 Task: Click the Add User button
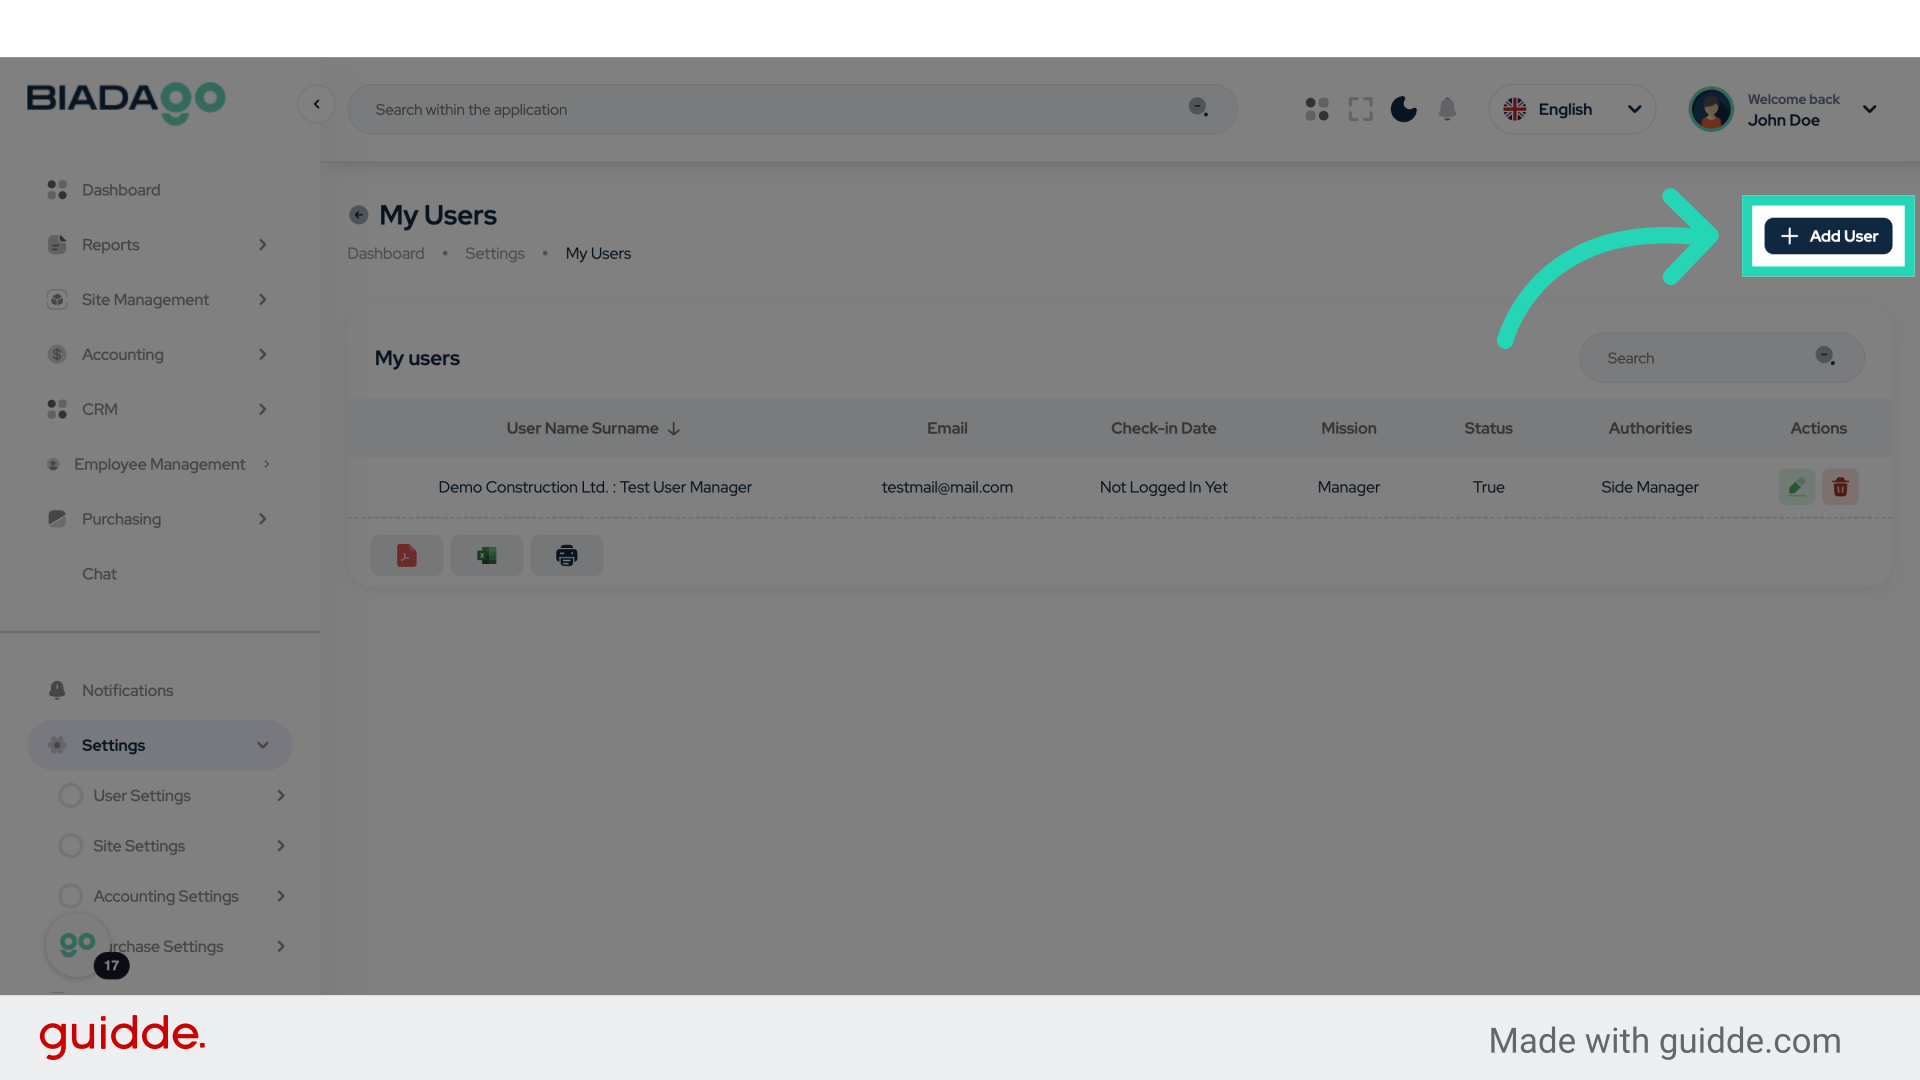click(x=1827, y=236)
